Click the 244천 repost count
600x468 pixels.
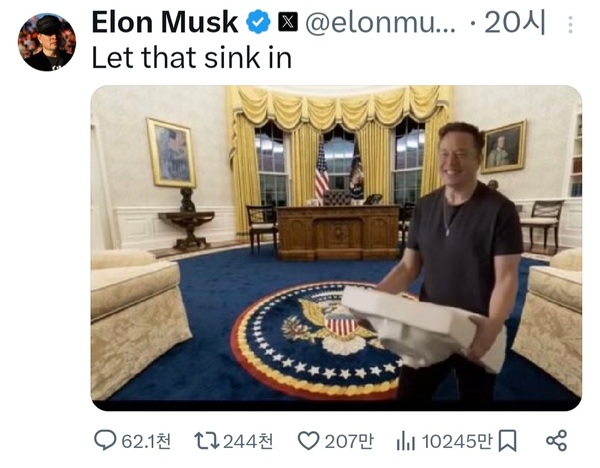click(x=248, y=441)
